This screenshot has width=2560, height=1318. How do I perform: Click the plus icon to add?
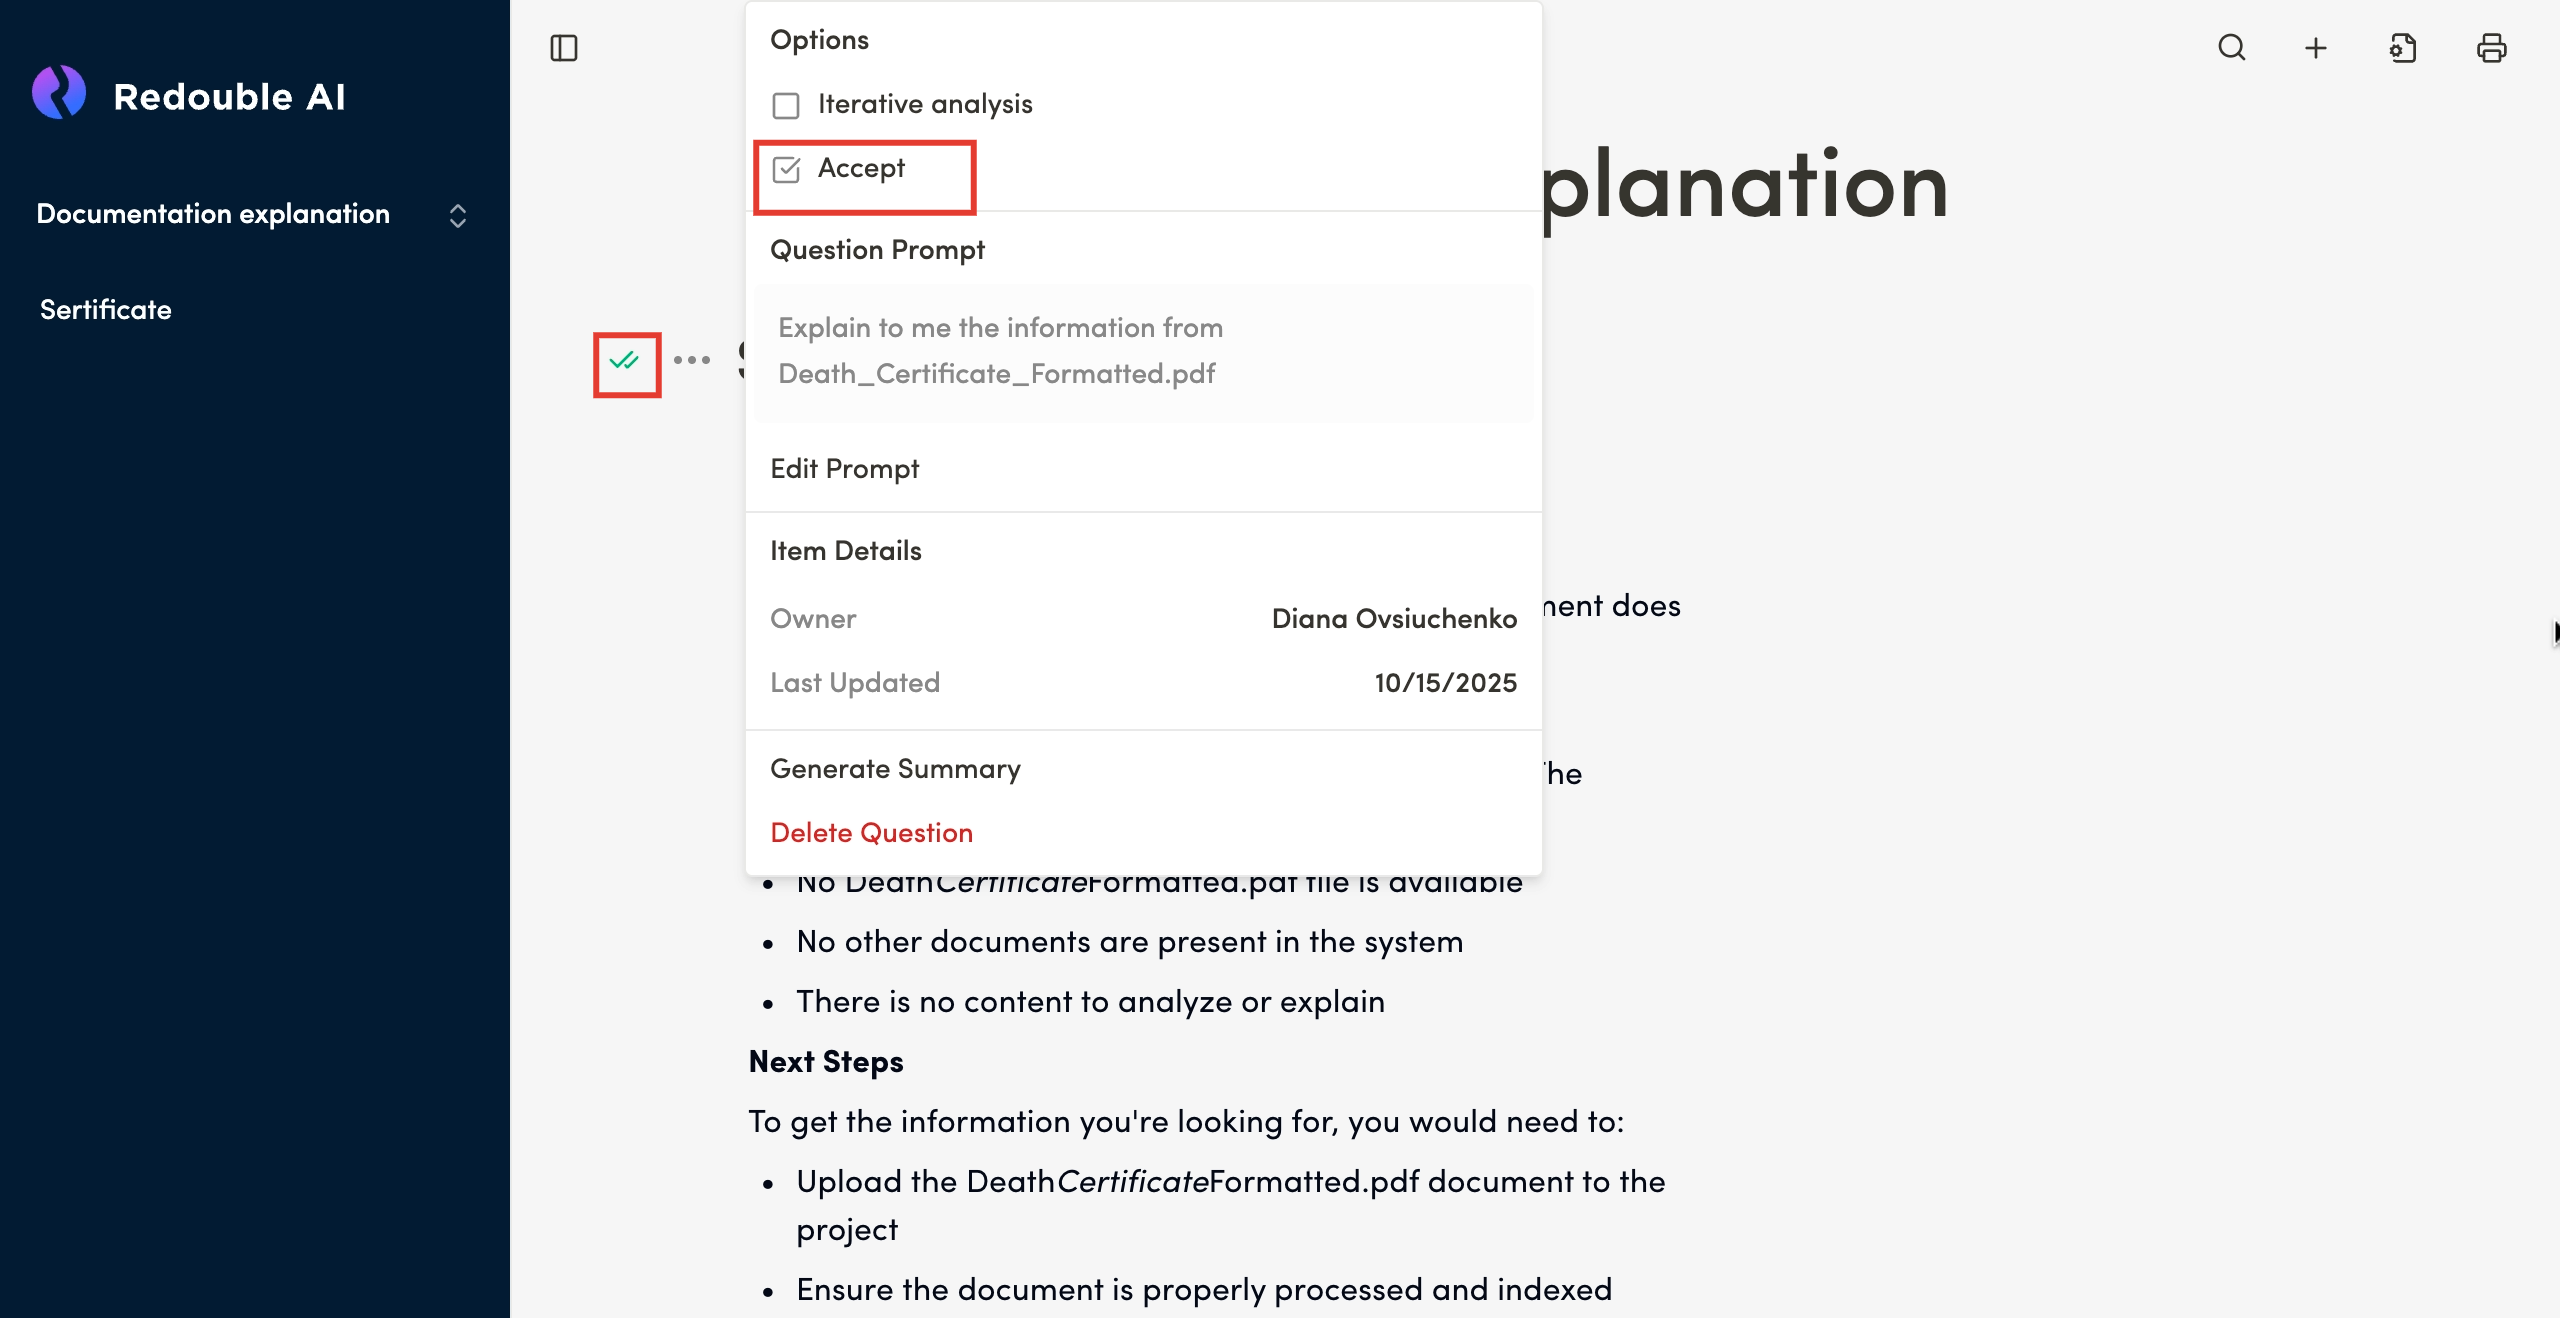(2316, 48)
